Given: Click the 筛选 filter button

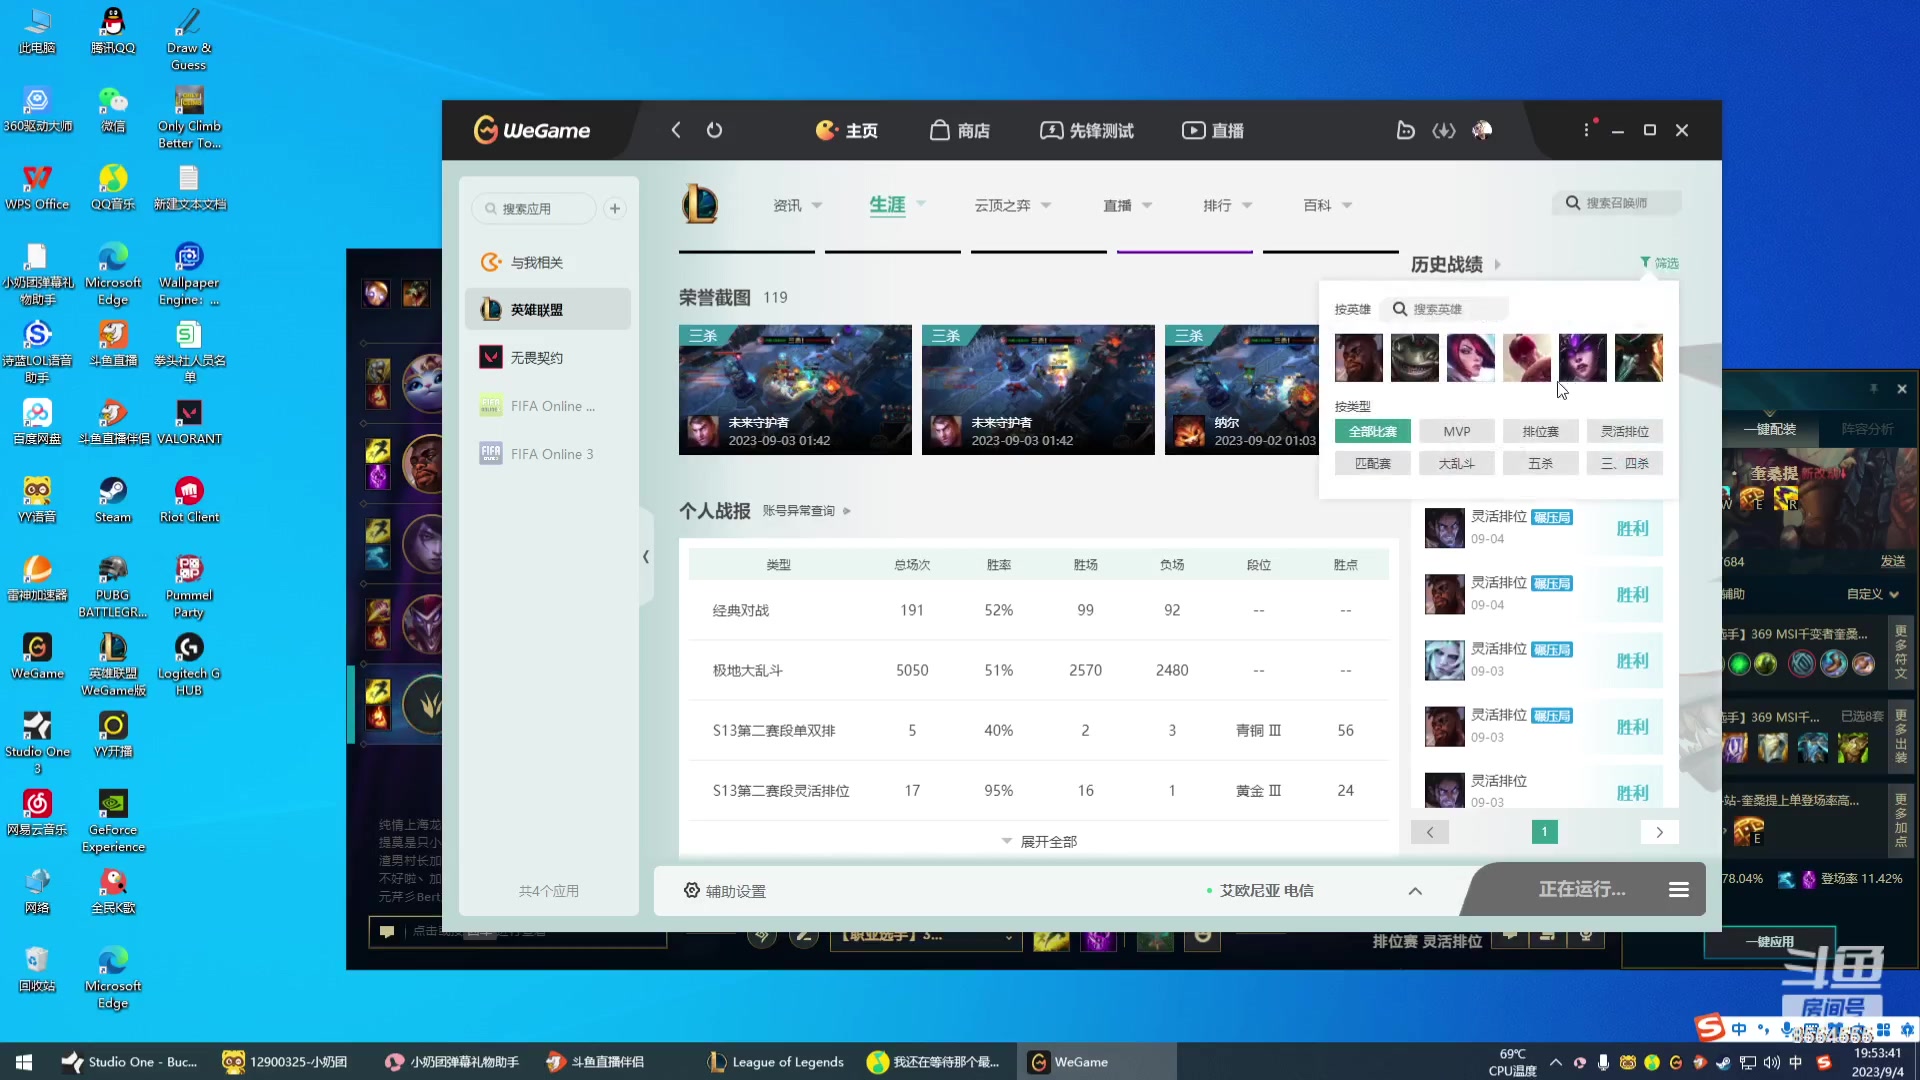Looking at the screenshot, I should (1659, 263).
